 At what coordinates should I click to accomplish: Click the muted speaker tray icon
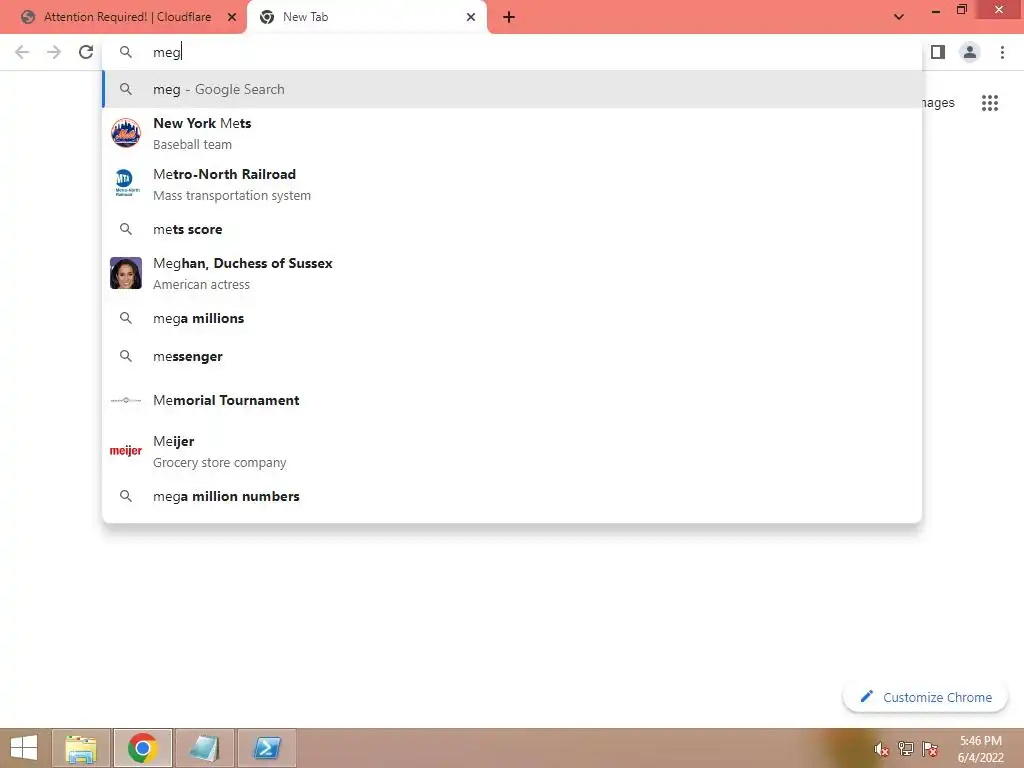click(881, 749)
